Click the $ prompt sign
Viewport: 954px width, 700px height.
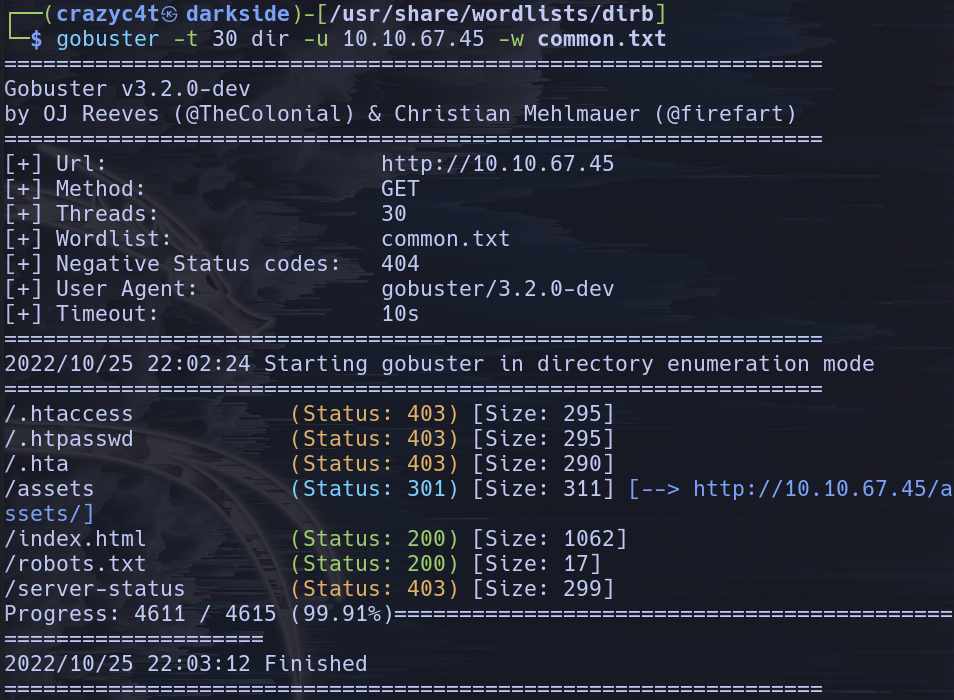click(x=37, y=40)
